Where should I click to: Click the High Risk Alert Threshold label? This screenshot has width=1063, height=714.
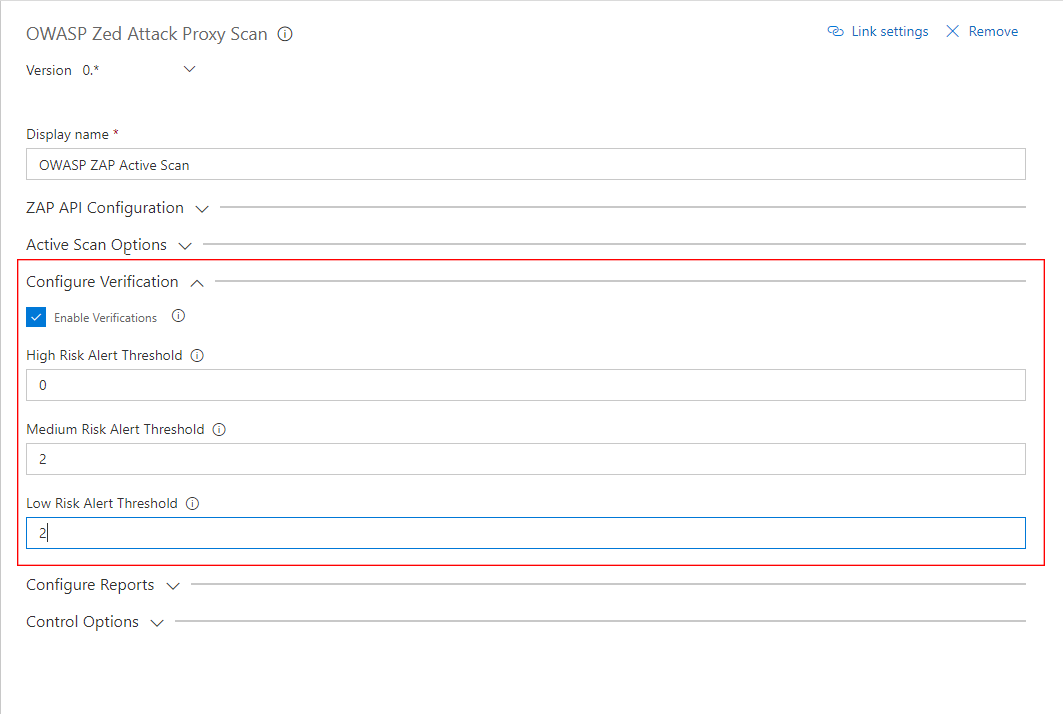coord(104,355)
